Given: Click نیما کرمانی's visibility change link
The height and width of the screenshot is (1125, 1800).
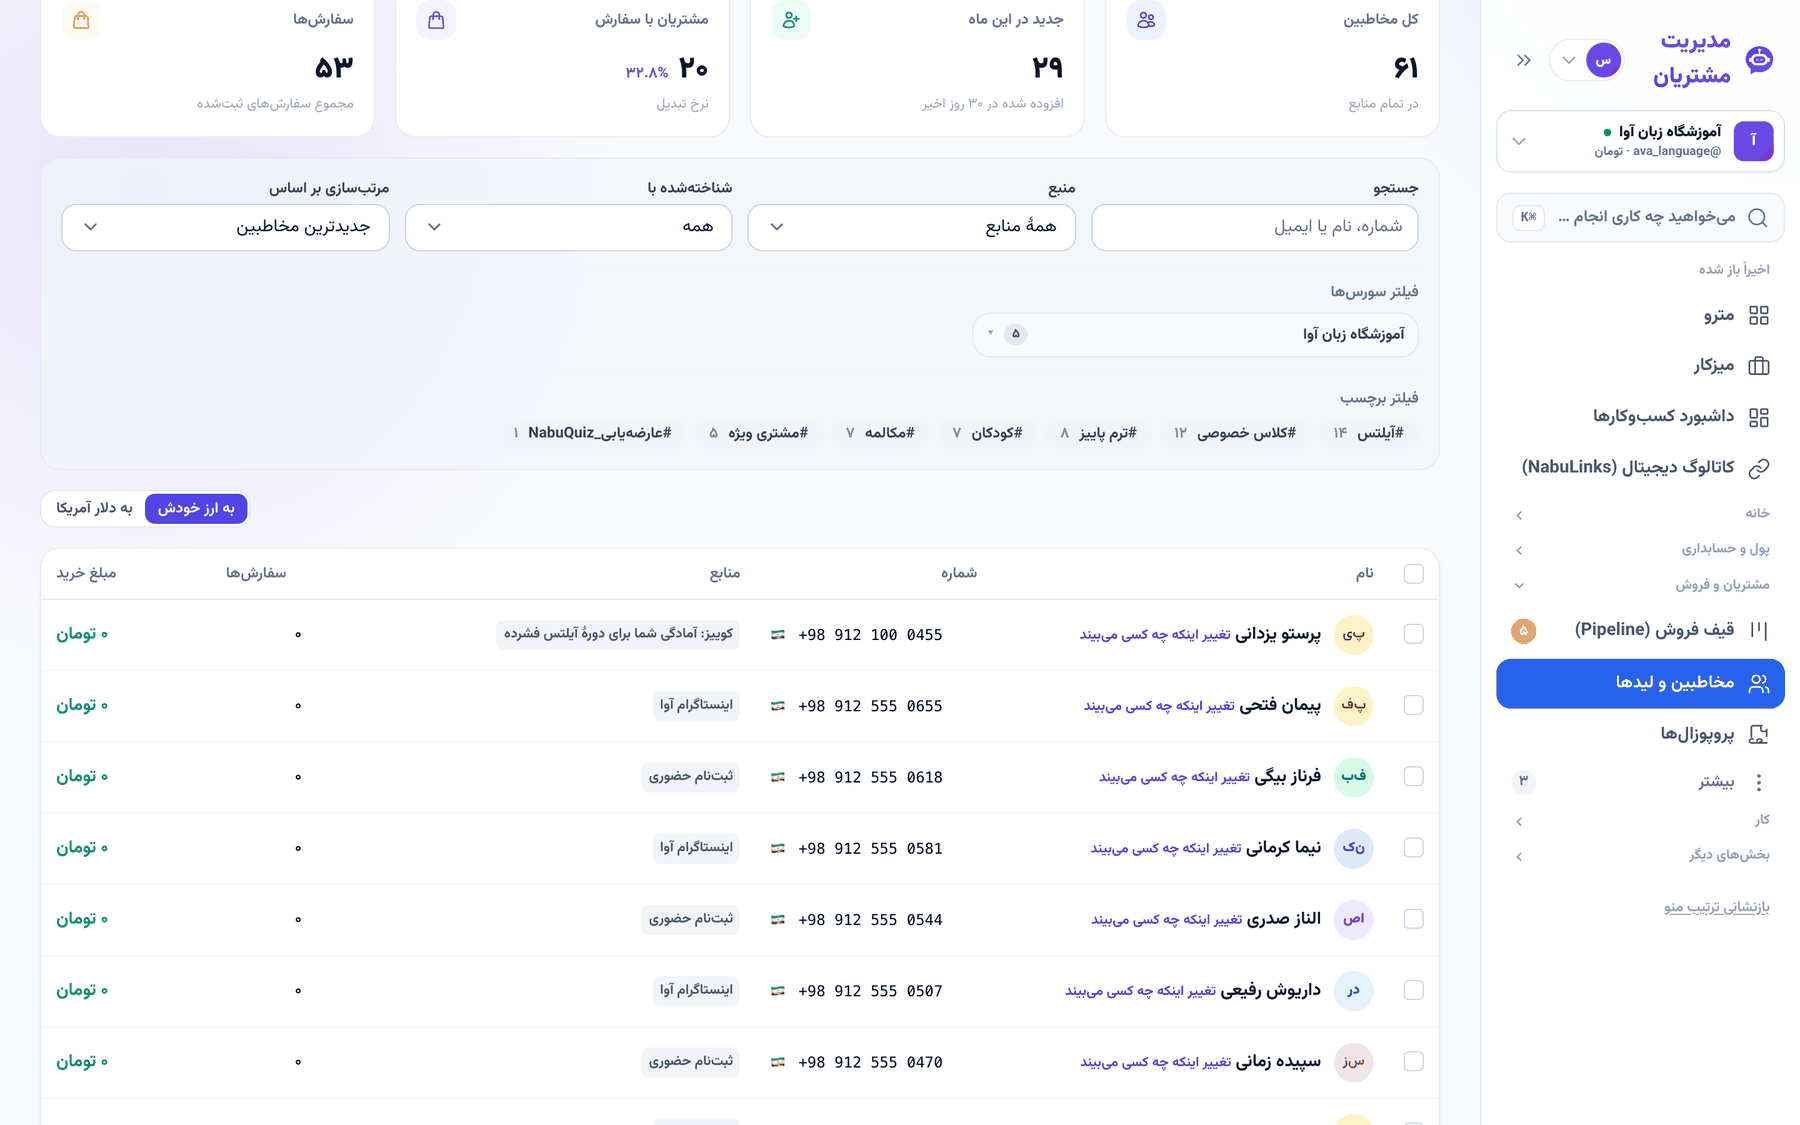Looking at the screenshot, I should point(1166,848).
